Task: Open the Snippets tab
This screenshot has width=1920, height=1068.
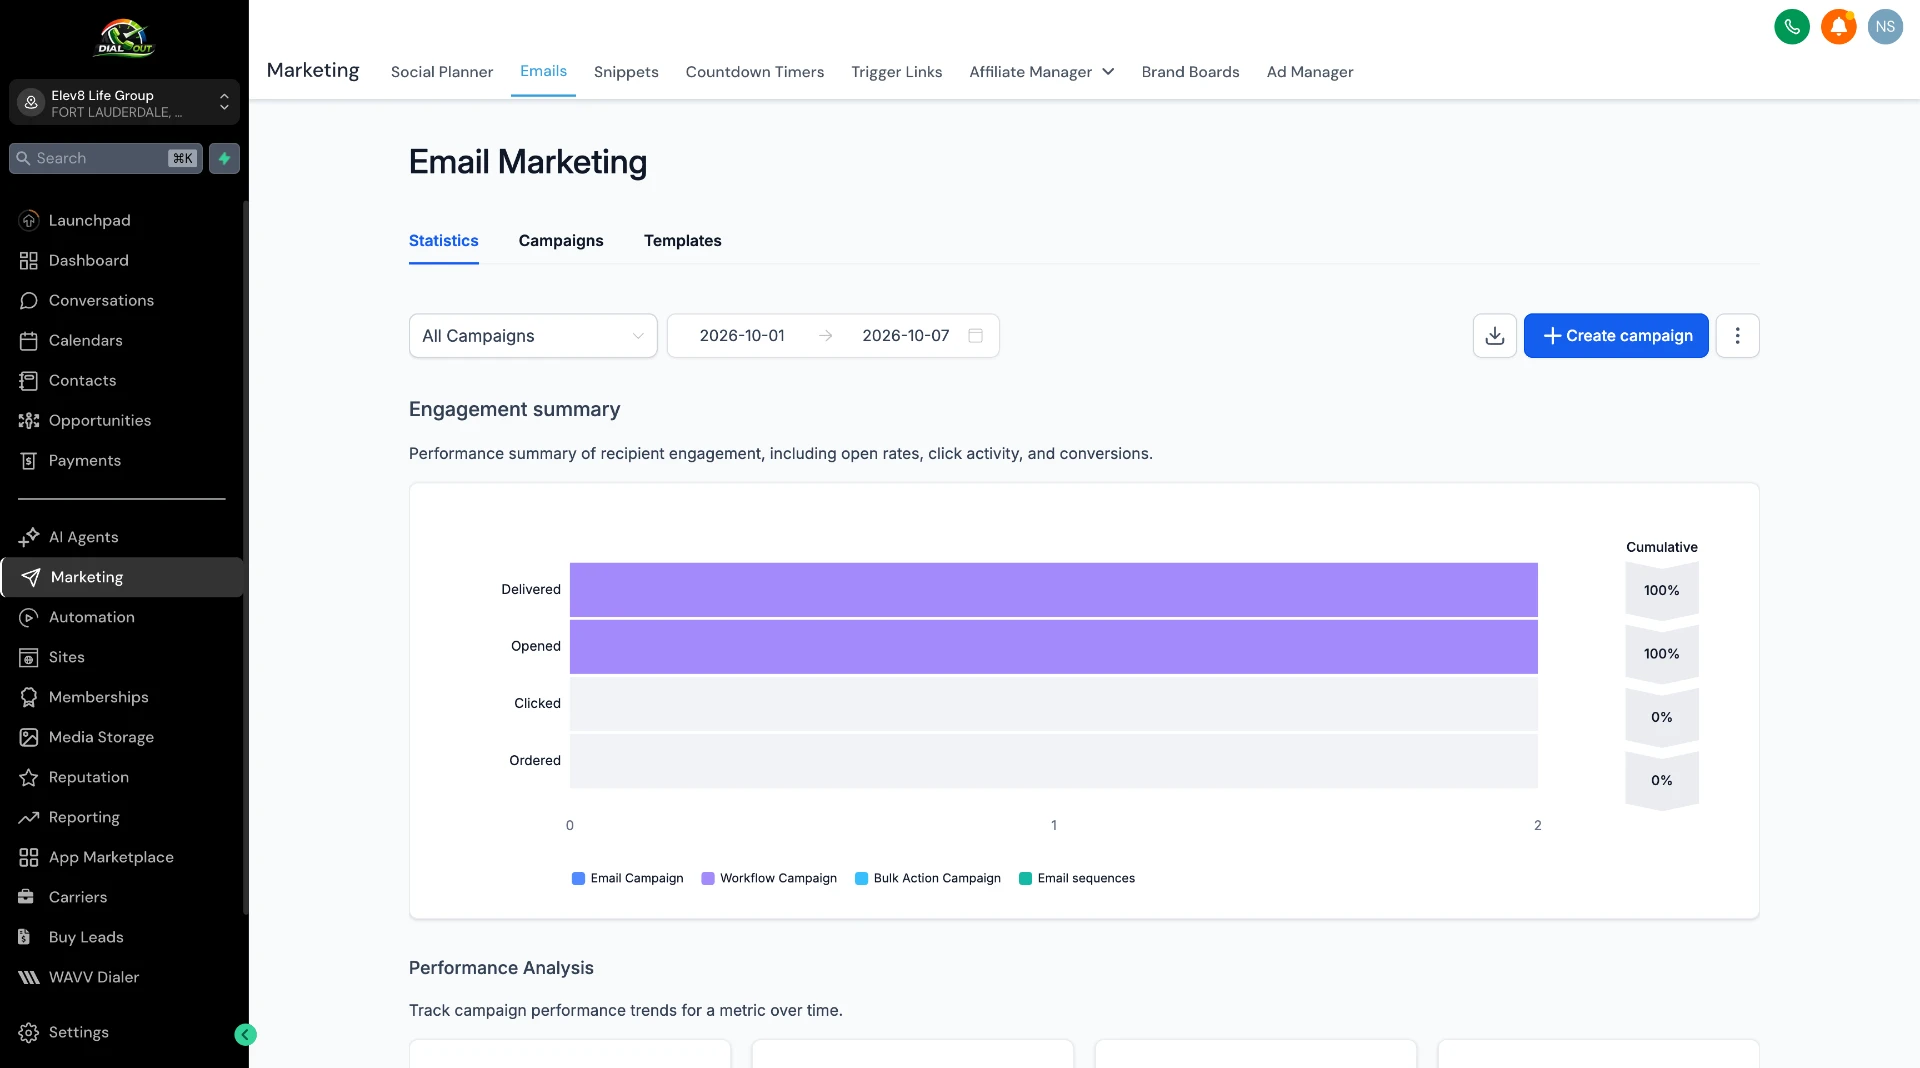Action: coord(626,72)
